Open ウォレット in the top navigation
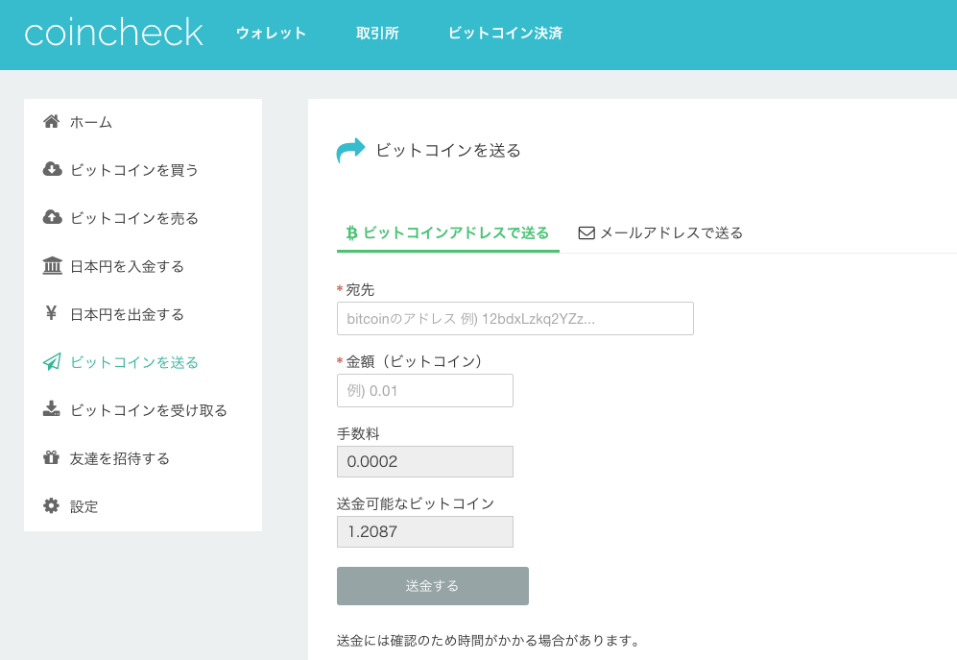The height and width of the screenshot is (660, 957). [x=271, y=33]
